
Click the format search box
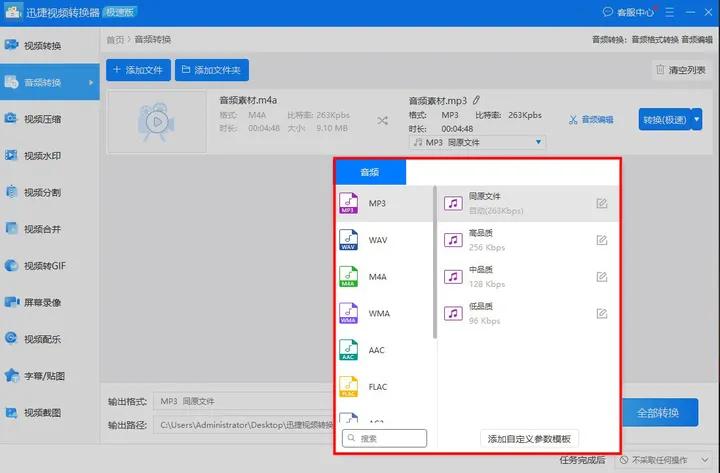tap(384, 438)
